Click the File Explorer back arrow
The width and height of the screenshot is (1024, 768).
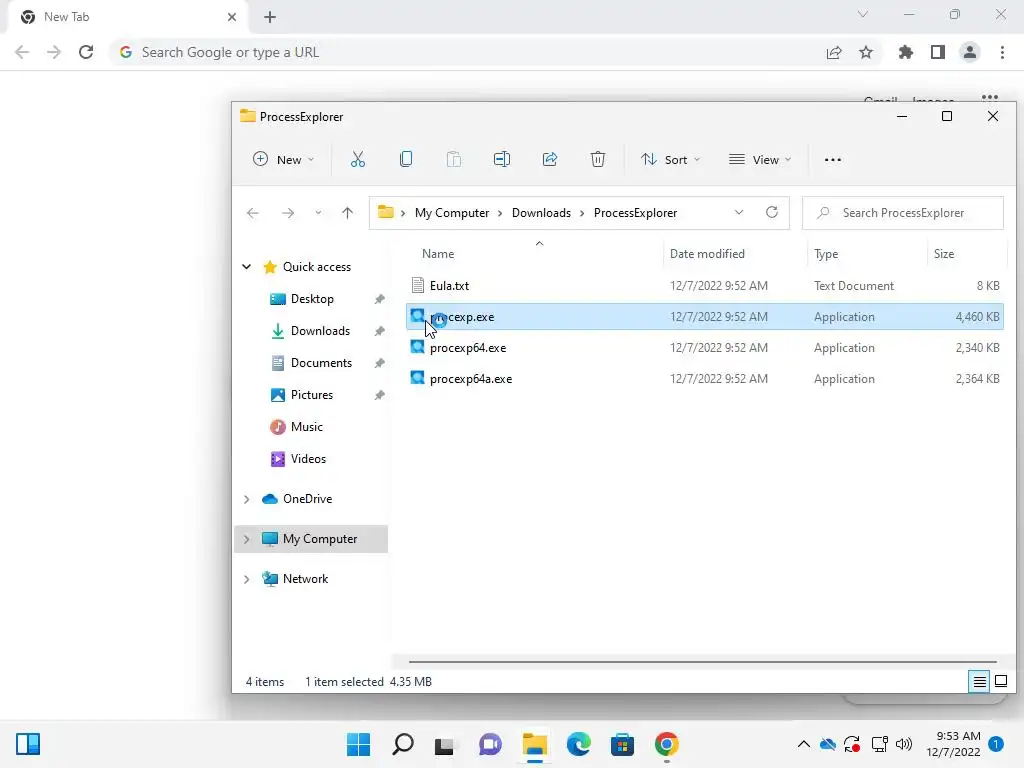click(x=253, y=213)
